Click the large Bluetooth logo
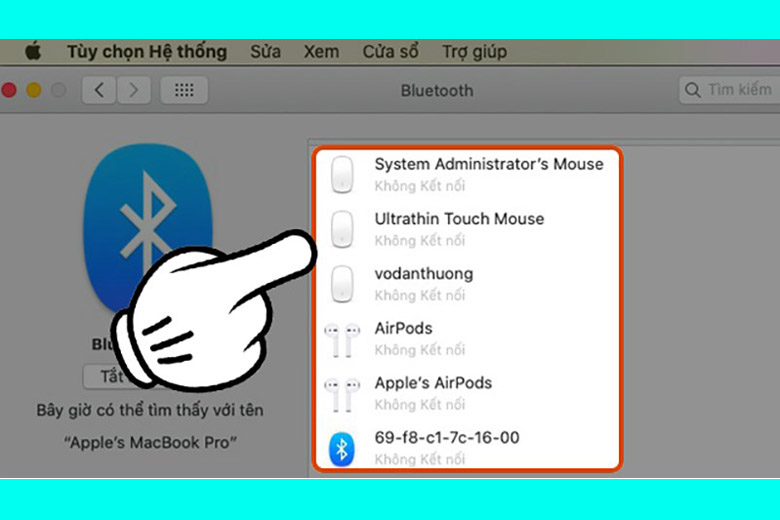The image size is (780, 520). click(x=148, y=229)
